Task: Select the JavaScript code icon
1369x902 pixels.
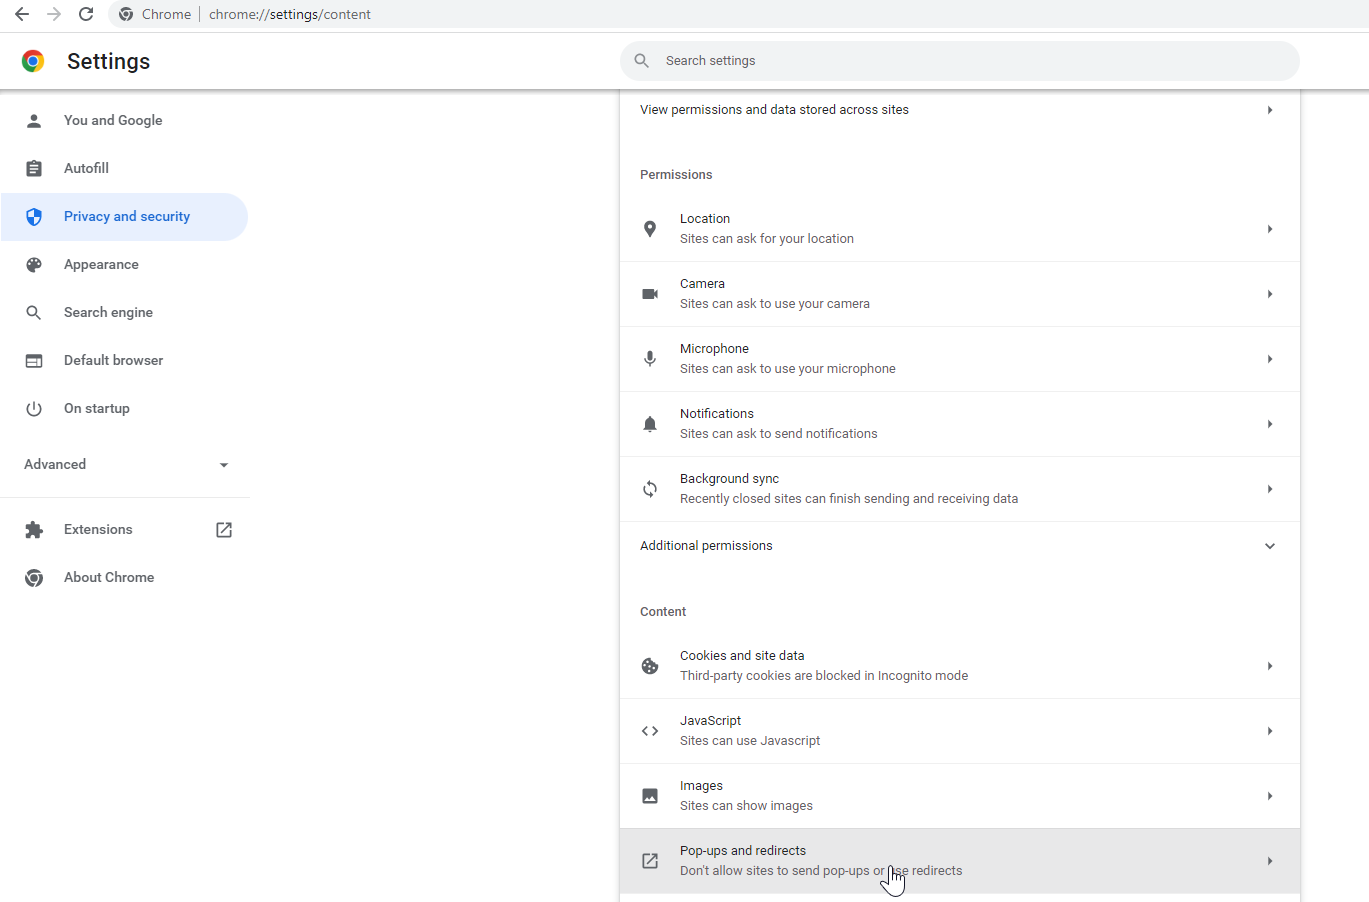Action: [650, 730]
